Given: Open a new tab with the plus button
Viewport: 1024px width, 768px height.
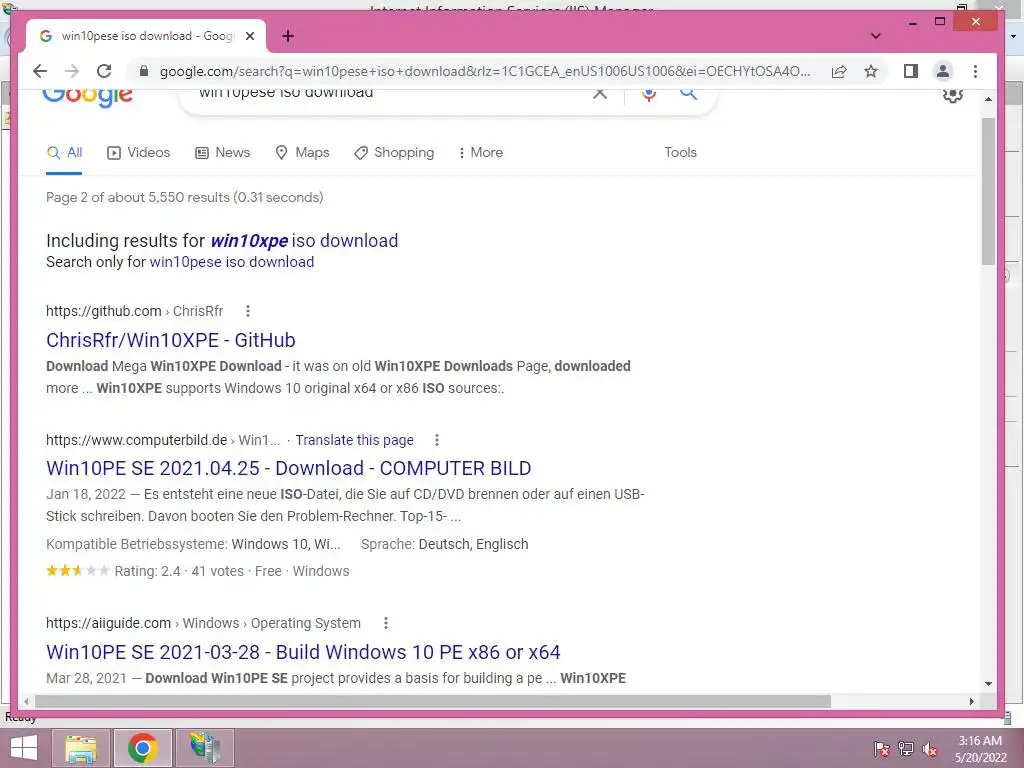Looking at the screenshot, I should [288, 36].
